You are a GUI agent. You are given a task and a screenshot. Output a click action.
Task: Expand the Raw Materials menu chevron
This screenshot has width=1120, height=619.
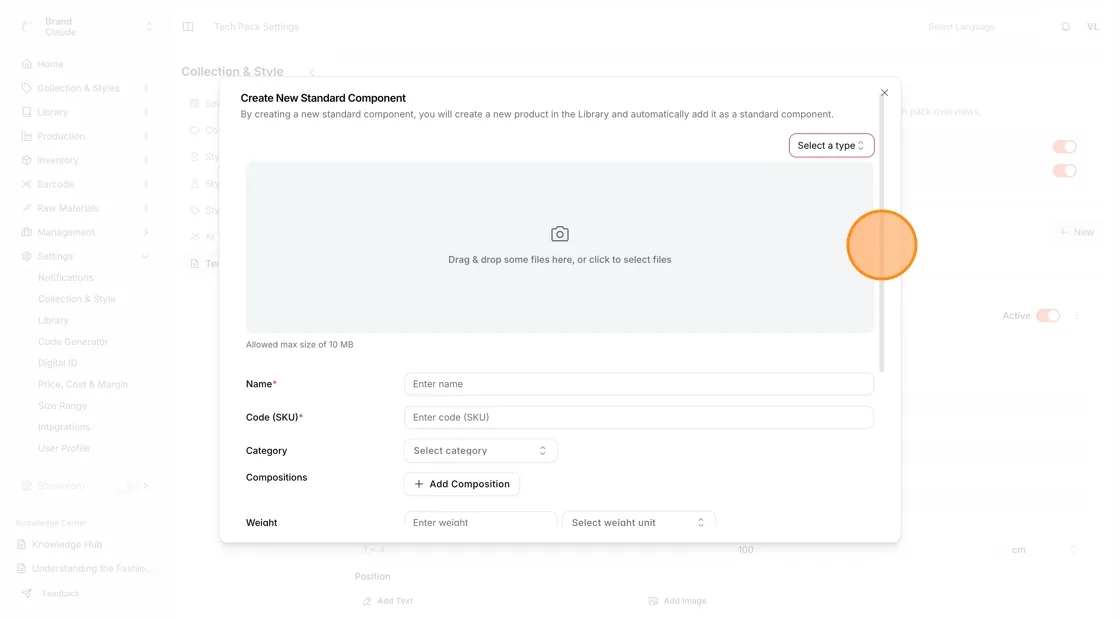click(146, 208)
